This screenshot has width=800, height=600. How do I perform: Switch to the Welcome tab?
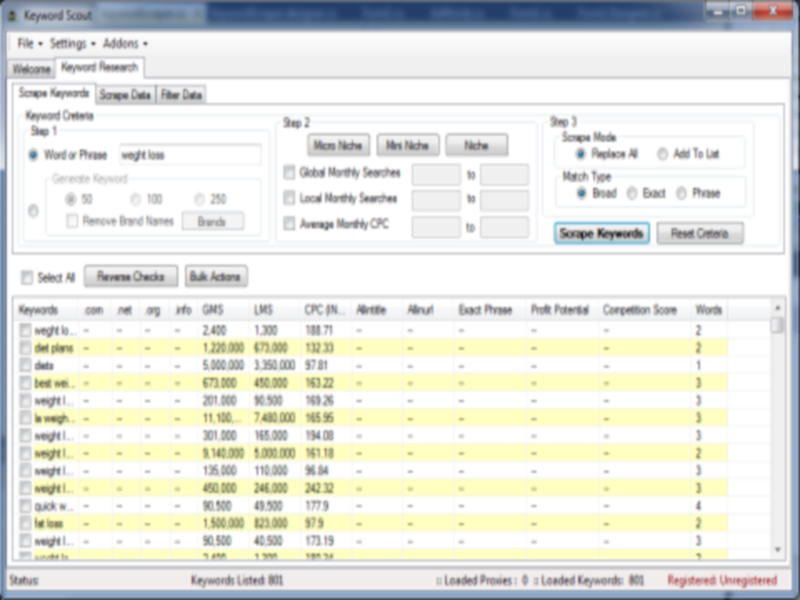tap(32, 69)
